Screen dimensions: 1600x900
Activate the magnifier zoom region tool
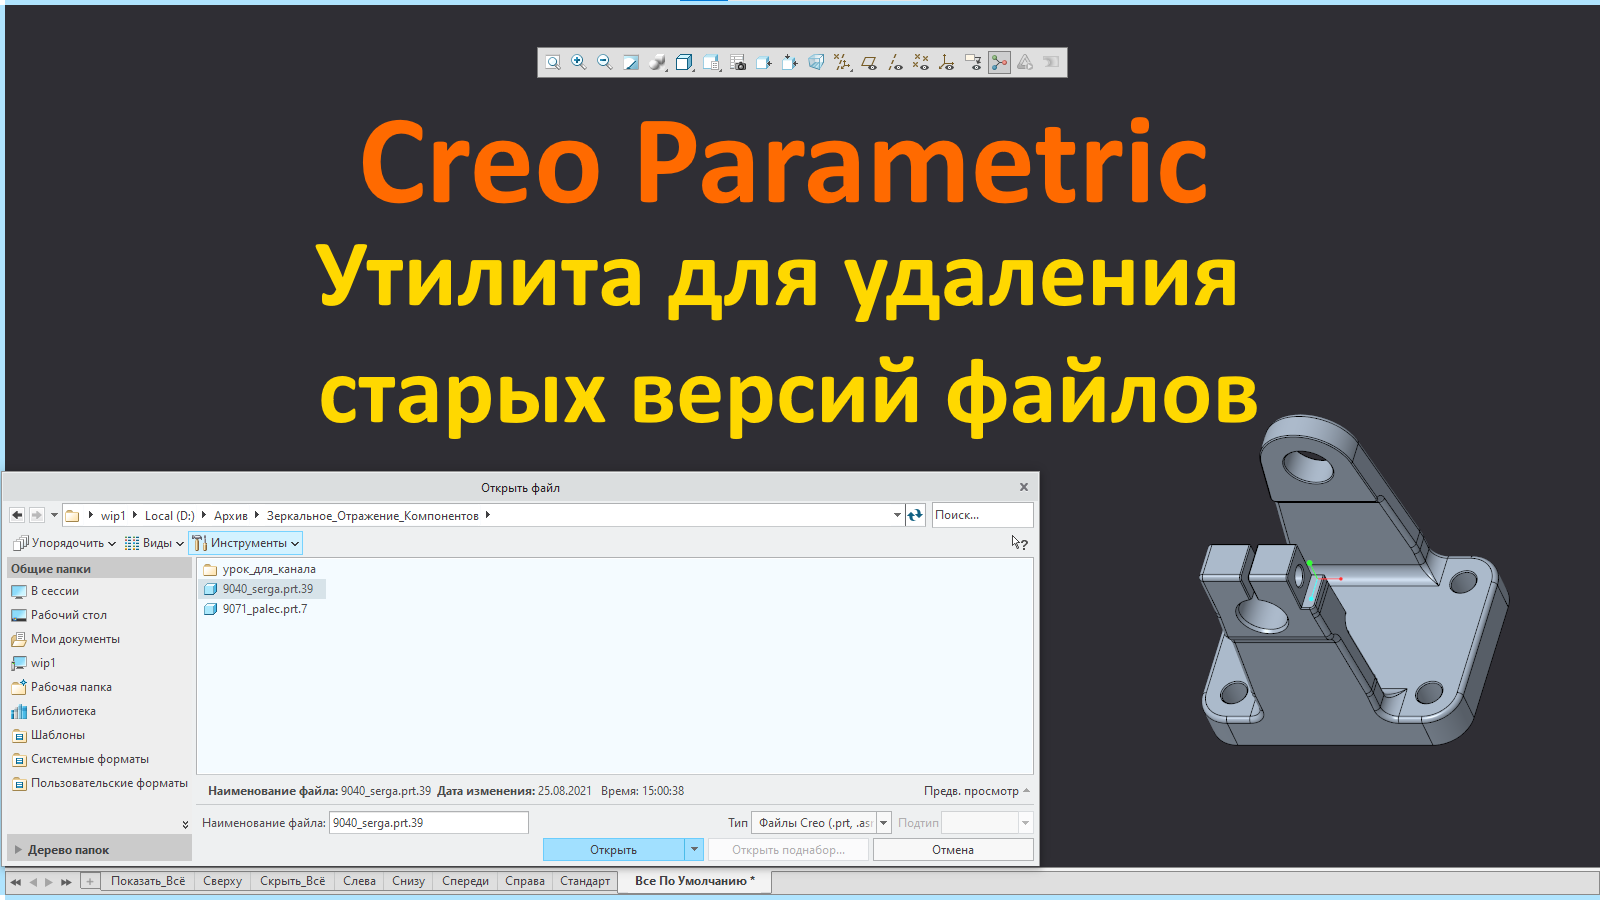tap(553, 62)
